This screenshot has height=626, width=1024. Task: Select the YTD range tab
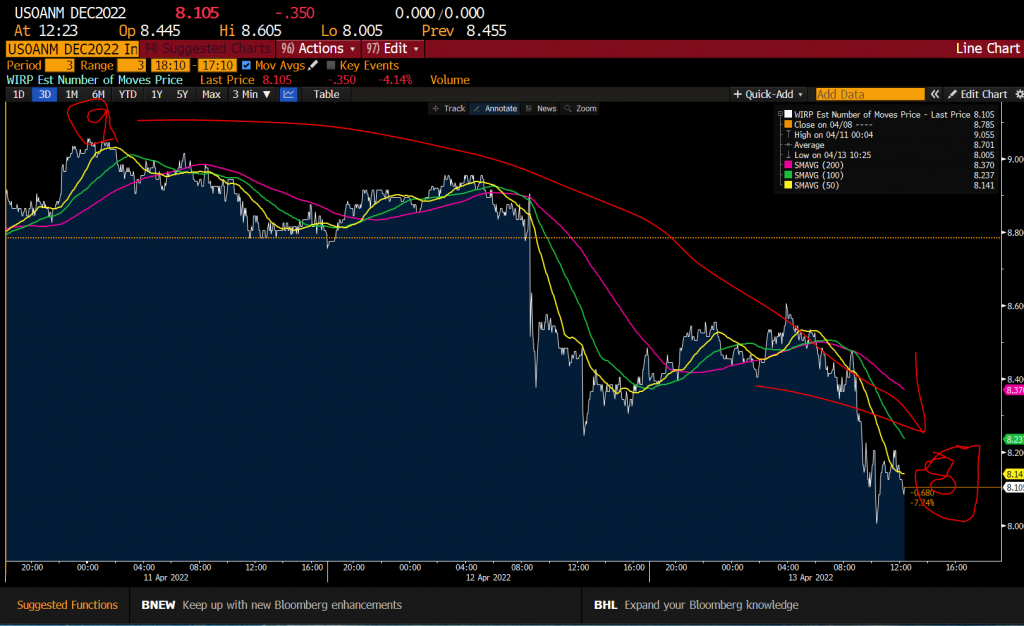(x=127, y=95)
